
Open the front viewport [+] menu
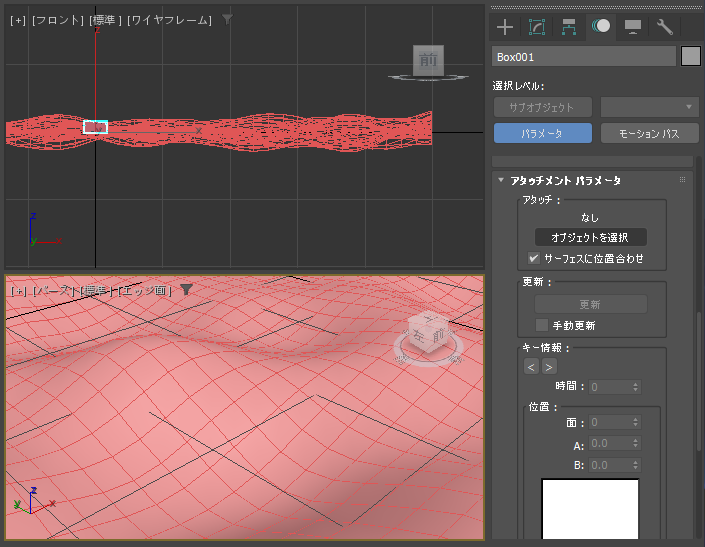(x=18, y=20)
